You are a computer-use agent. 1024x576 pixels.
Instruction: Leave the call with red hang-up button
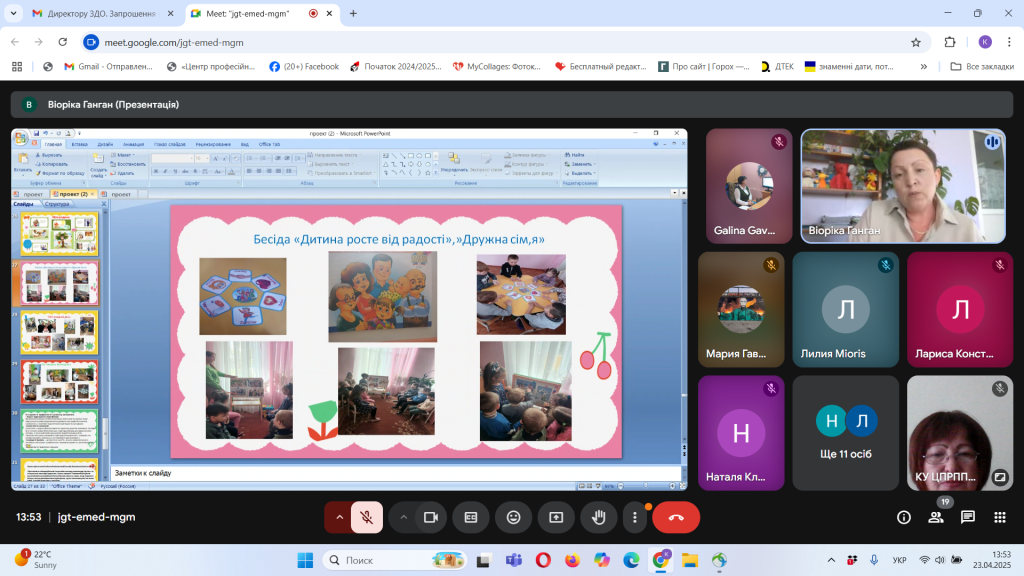coord(676,517)
